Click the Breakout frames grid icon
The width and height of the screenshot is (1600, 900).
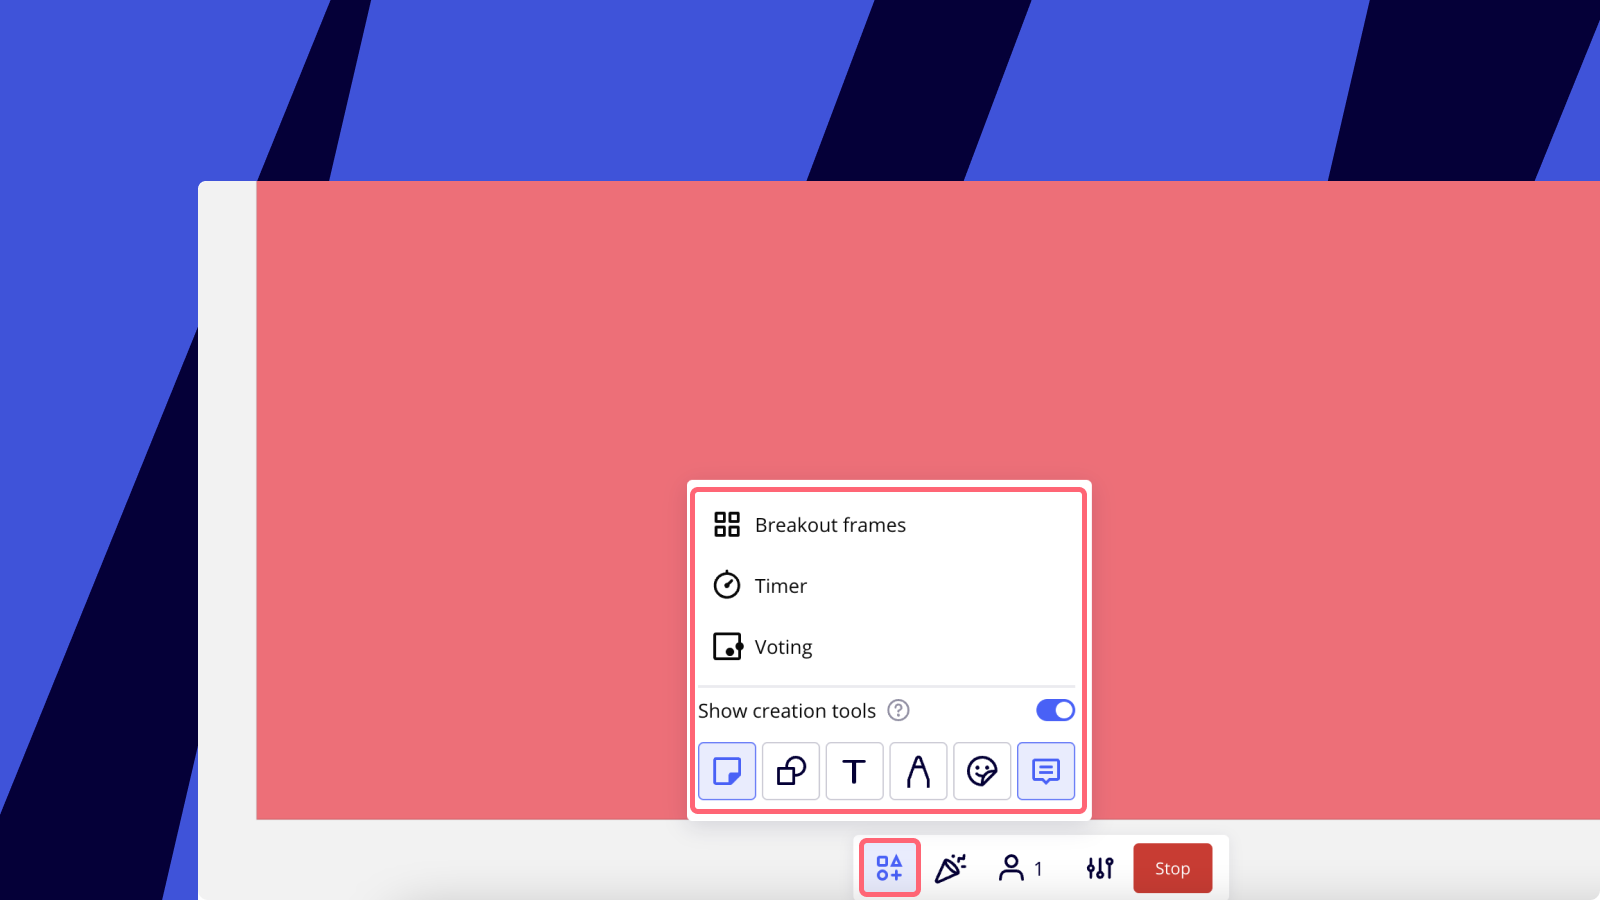[727, 523]
